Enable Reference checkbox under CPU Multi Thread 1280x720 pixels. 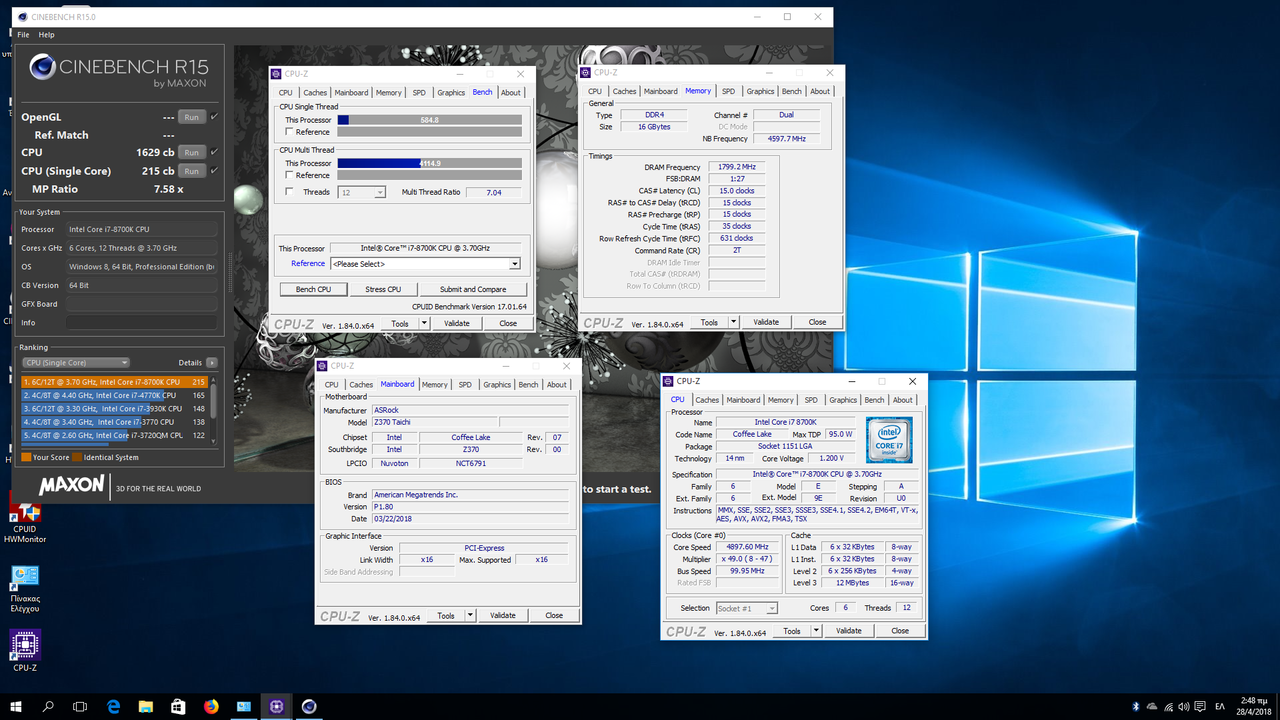pos(290,175)
